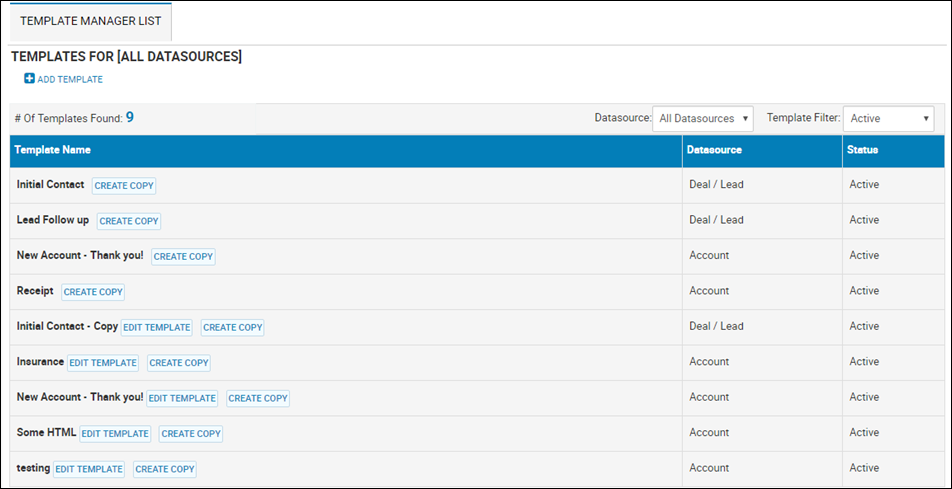The height and width of the screenshot is (489, 952).
Task: Create a copy of testing template
Action: pos(165,469)
